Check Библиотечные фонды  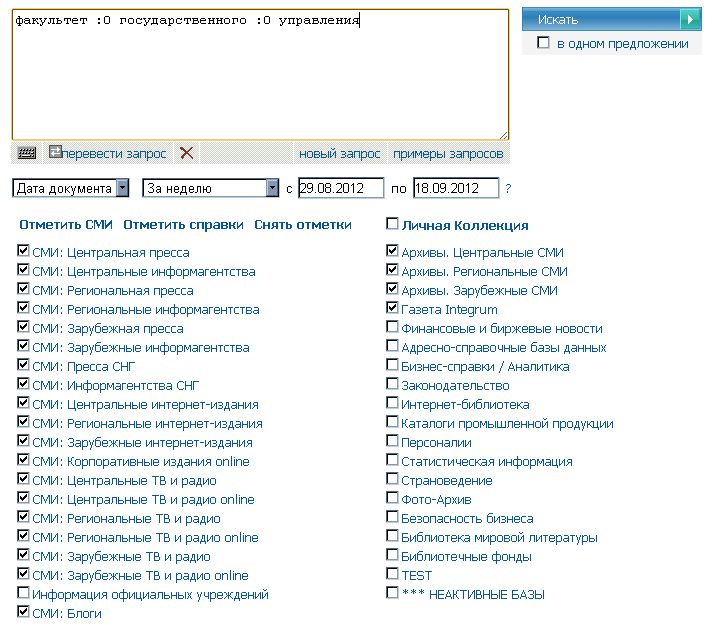pos(392,554)
